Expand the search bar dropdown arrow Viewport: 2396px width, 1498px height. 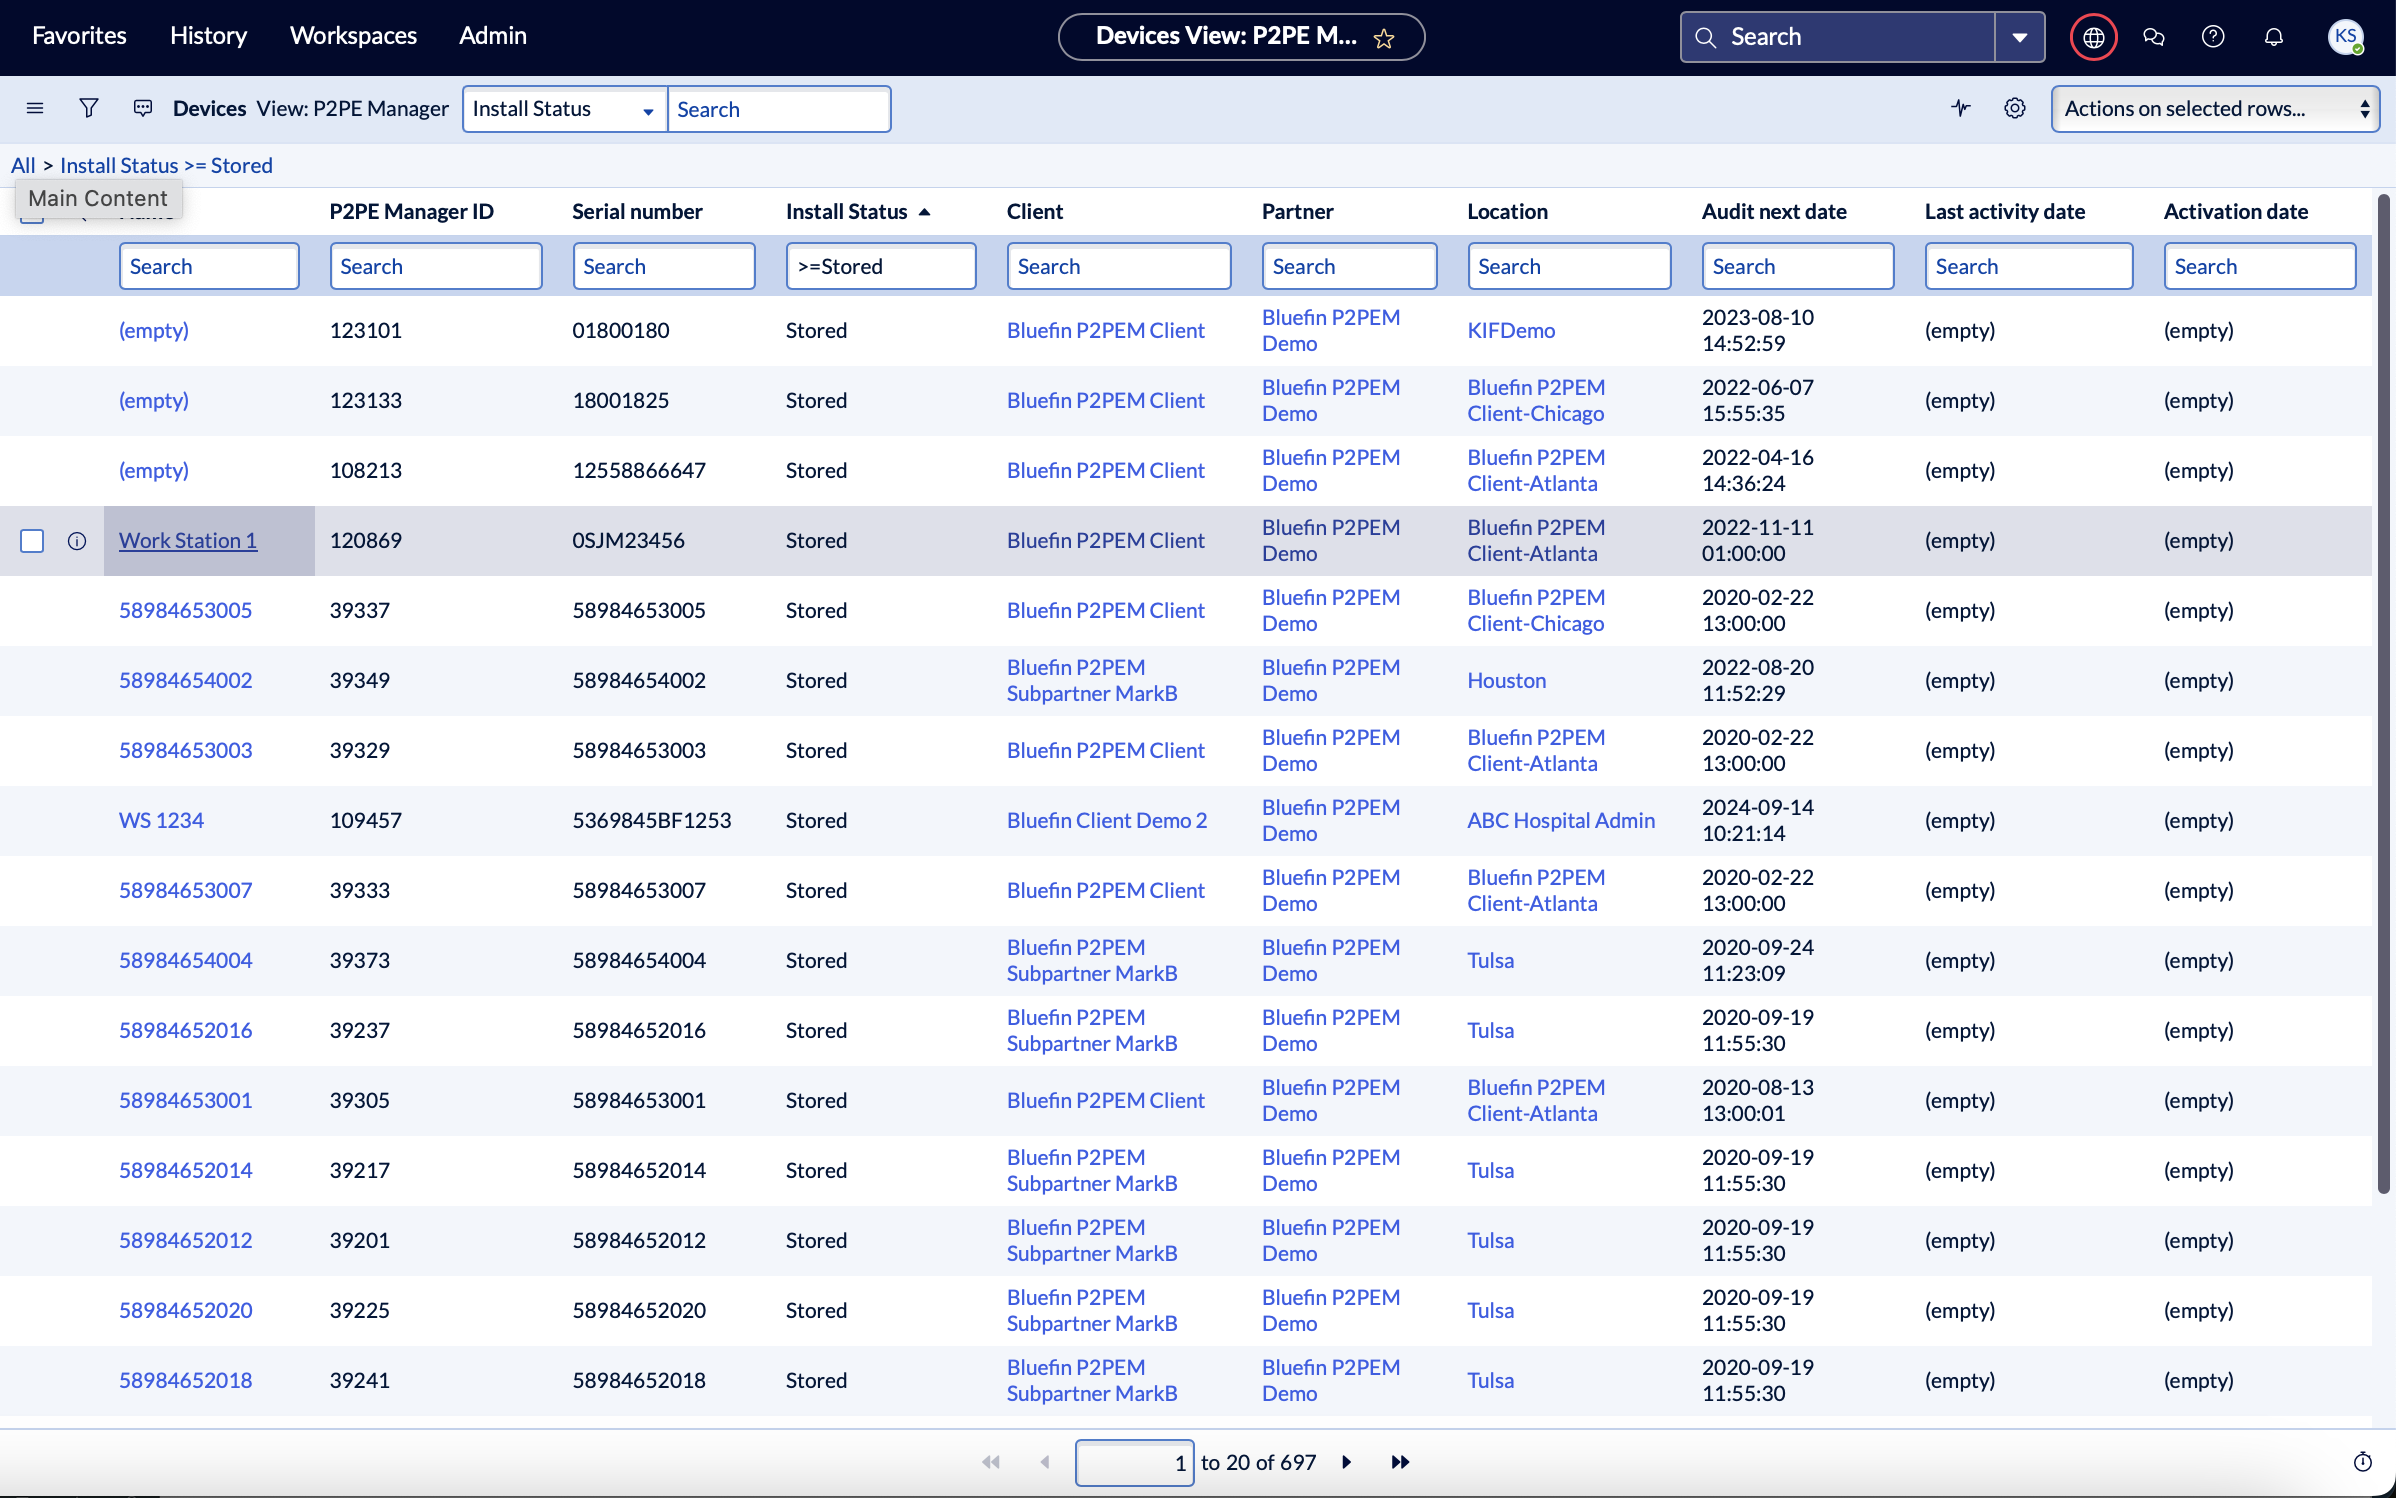point(2019,37)
